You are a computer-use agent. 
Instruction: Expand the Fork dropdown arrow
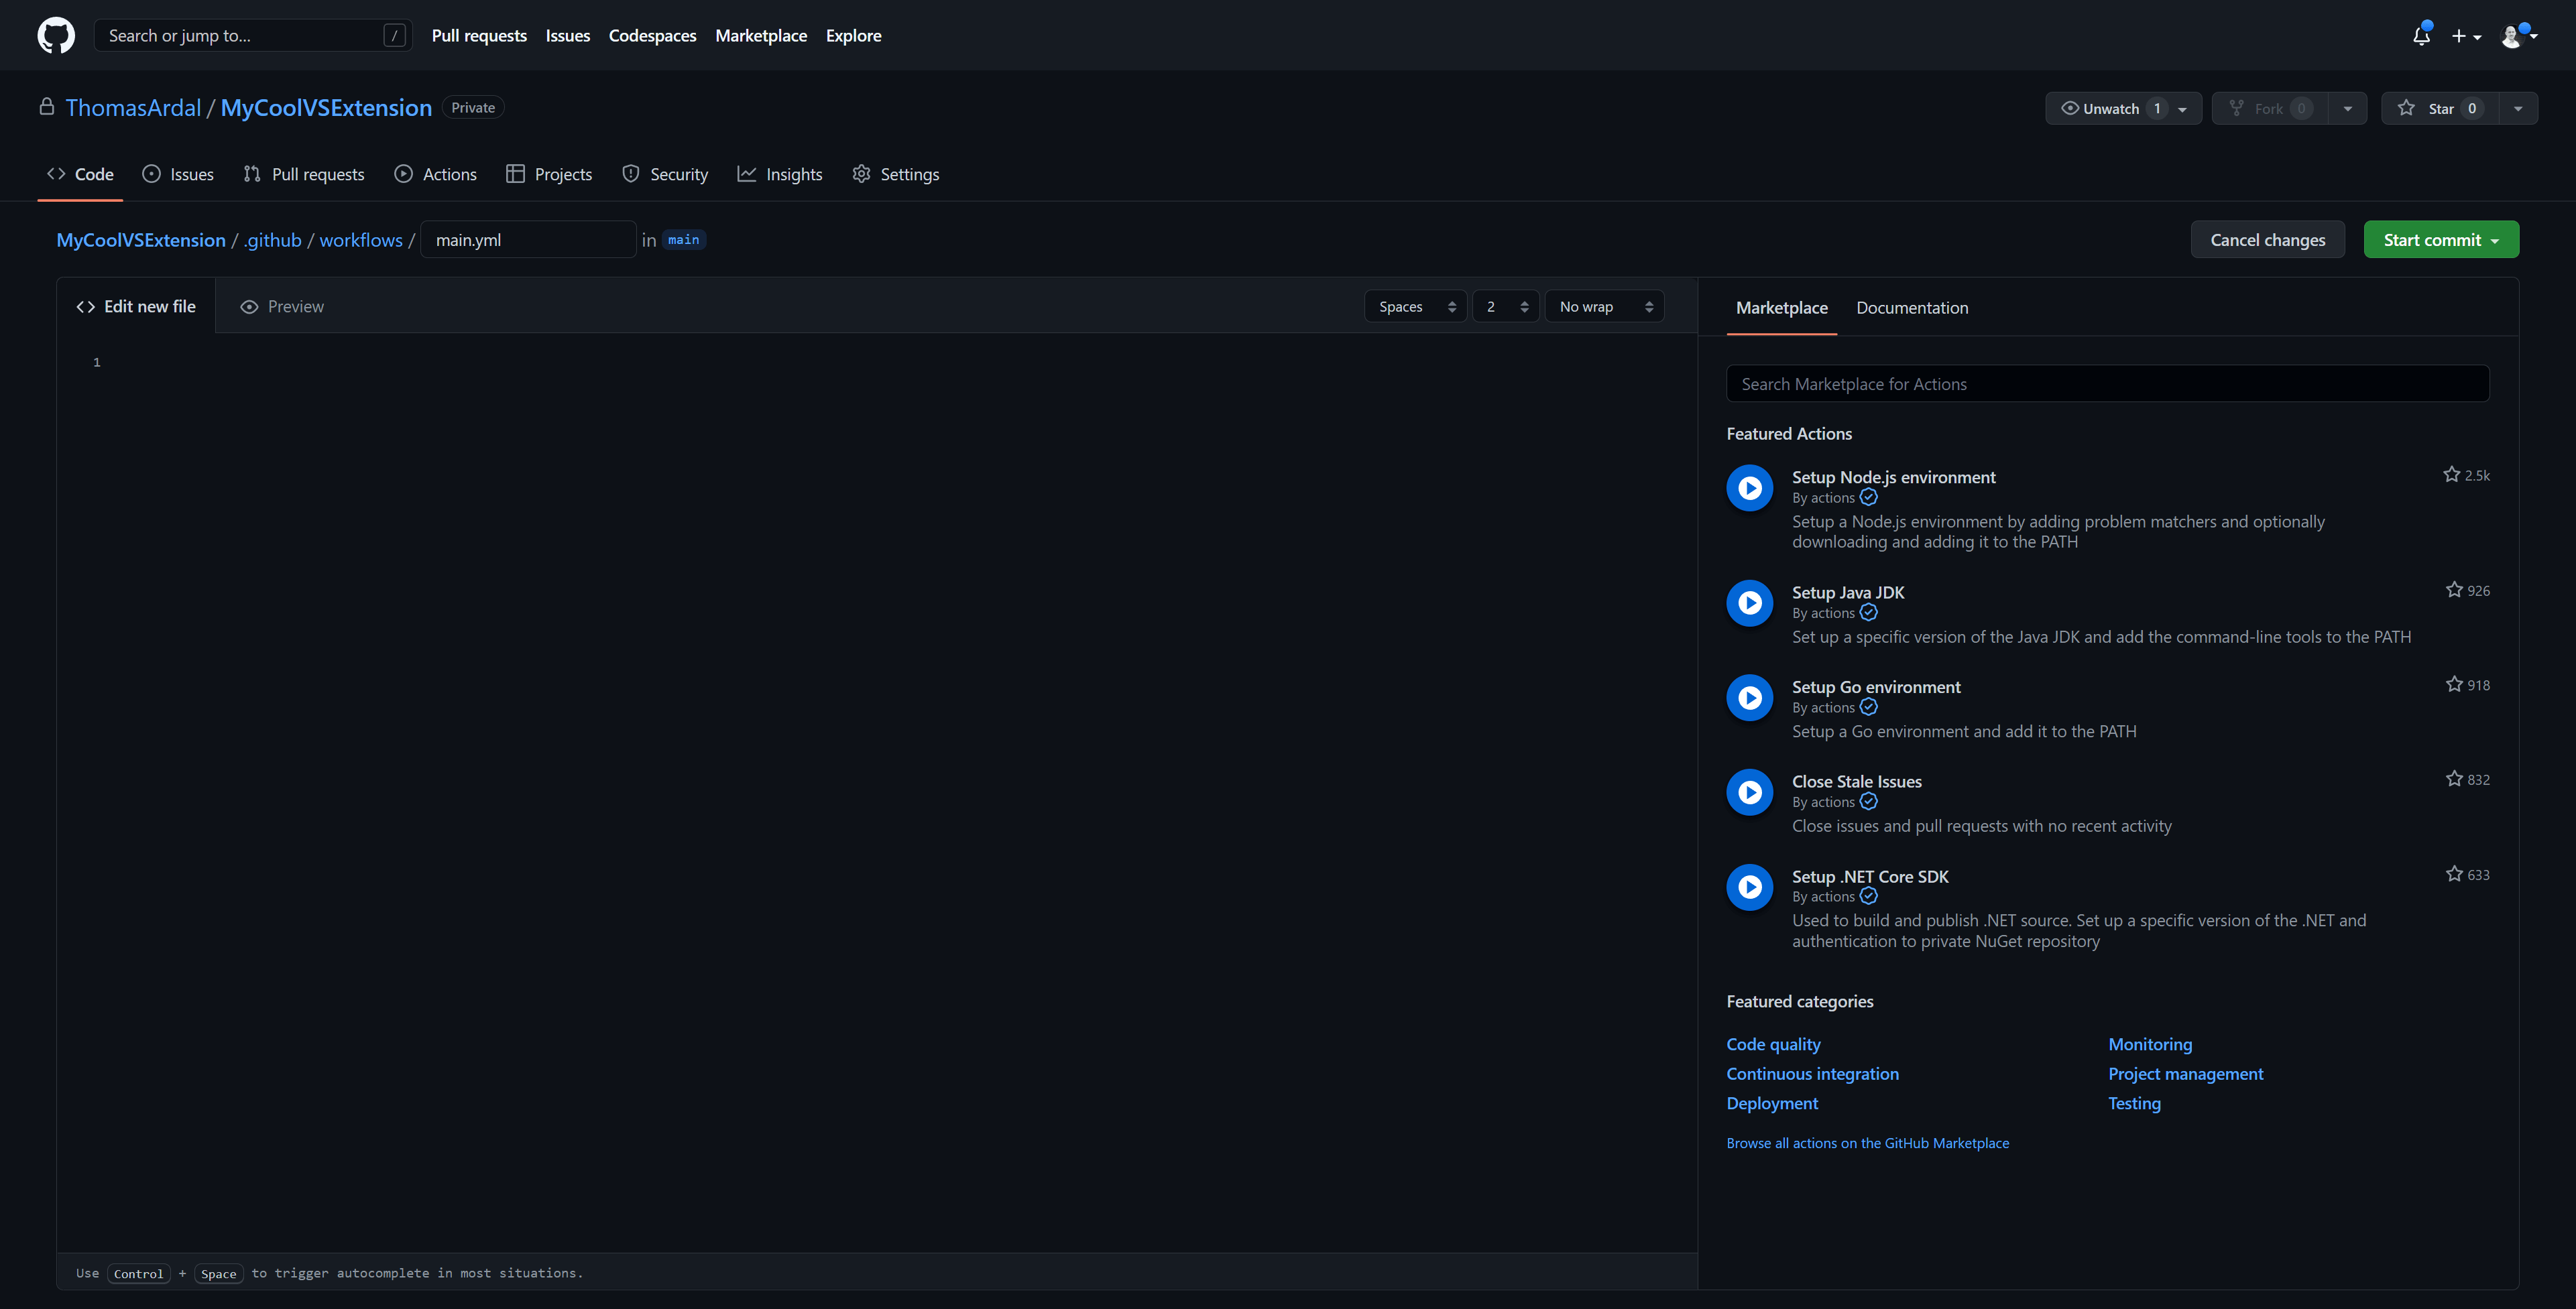(2345, 107)
